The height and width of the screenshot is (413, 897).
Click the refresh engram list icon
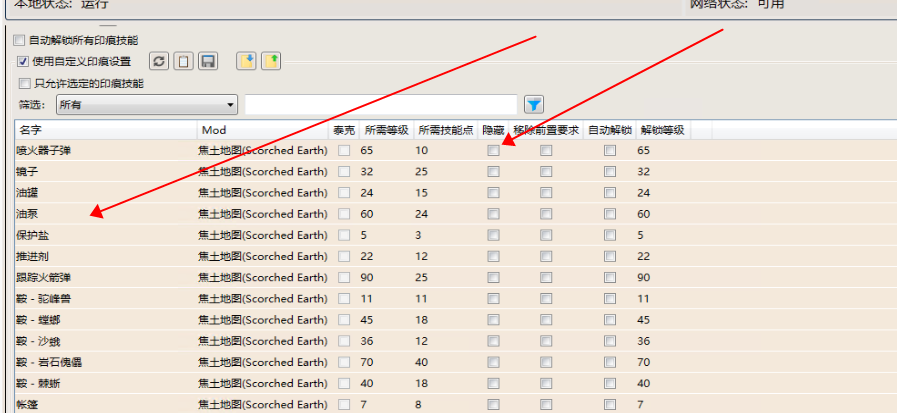(x=159, y=62)
